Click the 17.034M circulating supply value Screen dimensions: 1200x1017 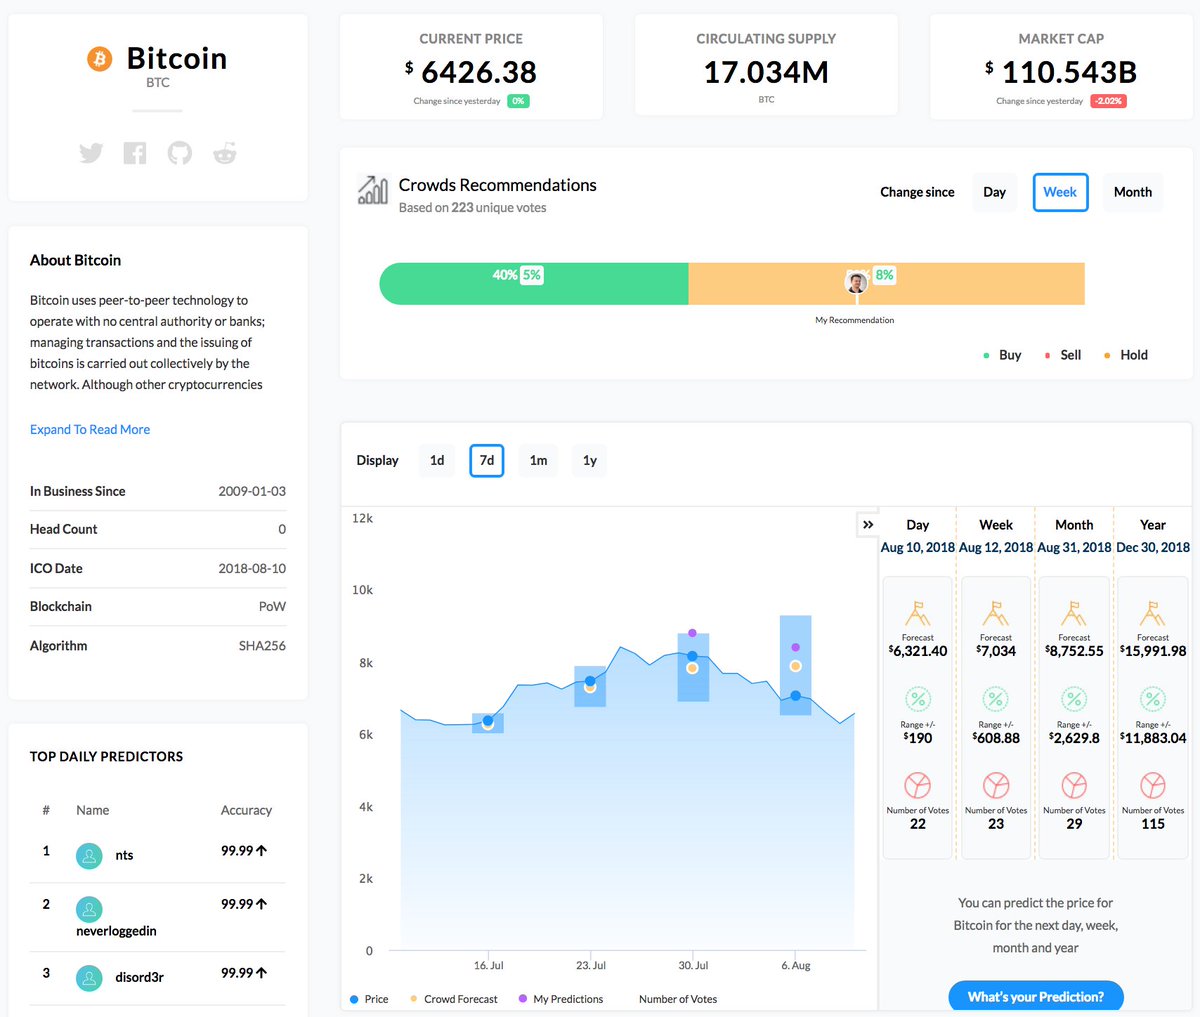tap(766, 72)
